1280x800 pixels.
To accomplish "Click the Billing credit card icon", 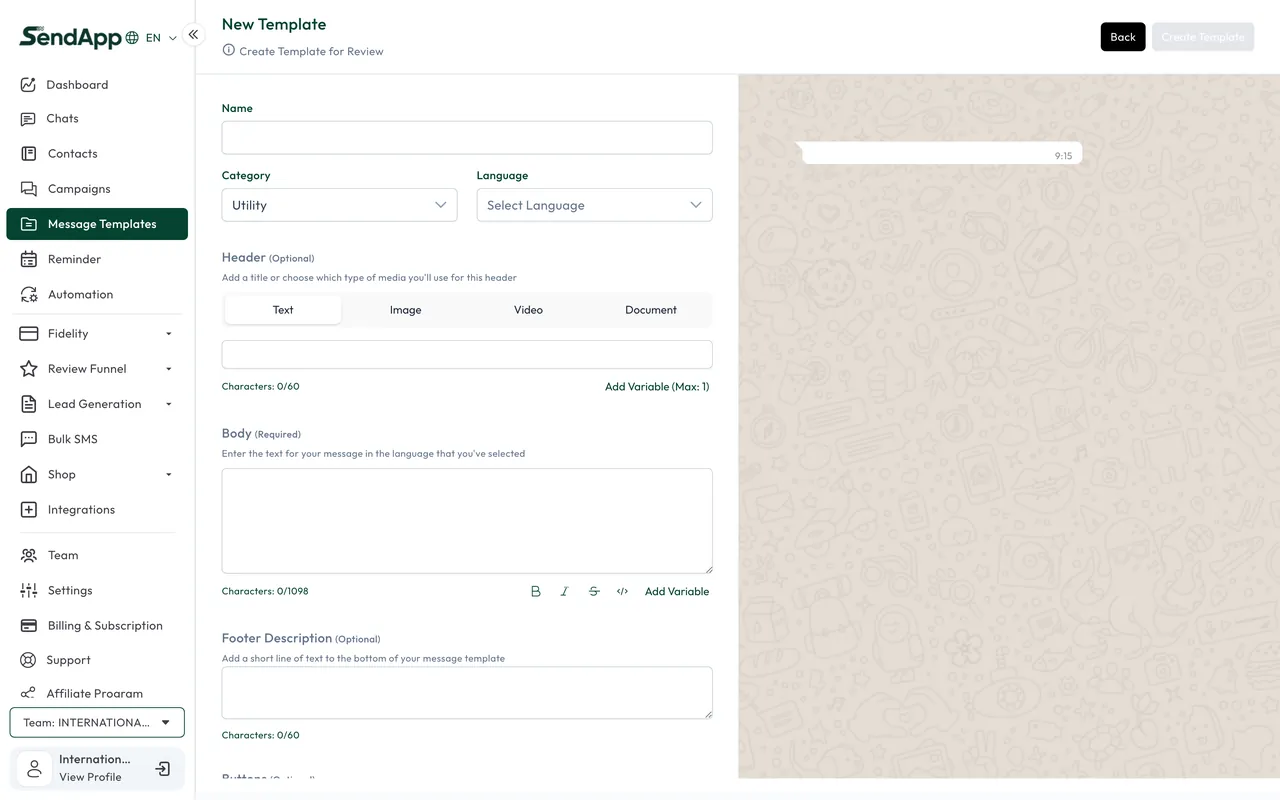I will (28, 626).
